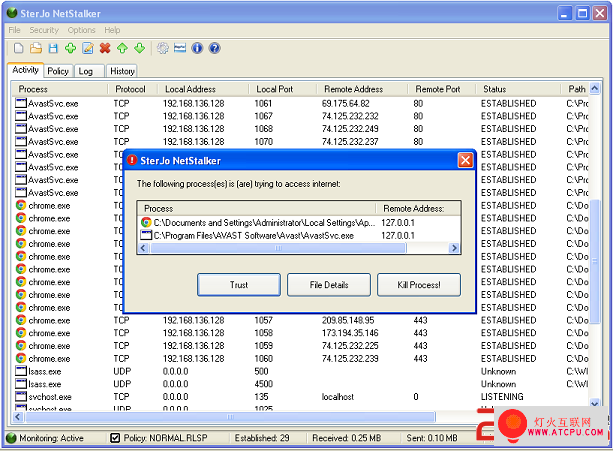
Task: Click the chrome.exe icon on port 1060 row
Action: (21, 358)
